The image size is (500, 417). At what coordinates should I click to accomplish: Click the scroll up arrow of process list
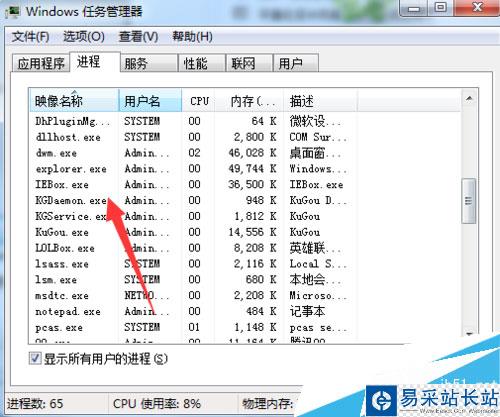tap(469, 98)
